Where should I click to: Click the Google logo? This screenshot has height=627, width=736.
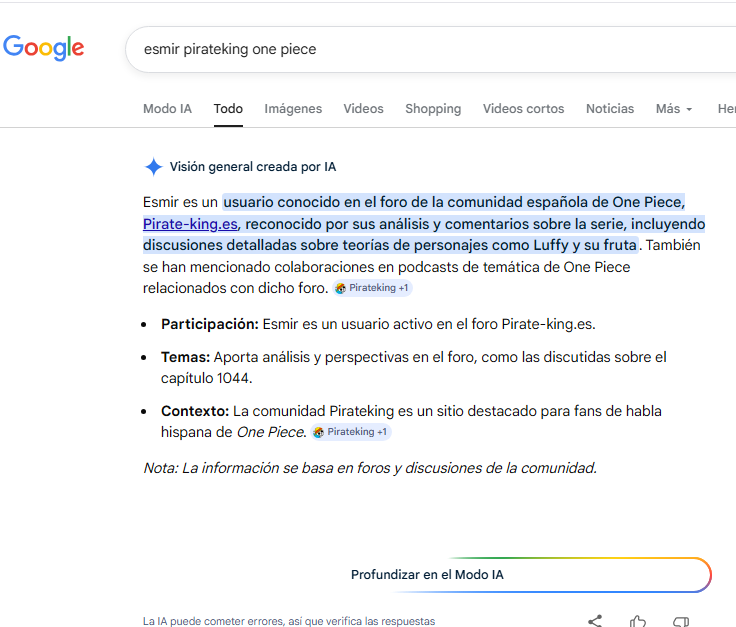44,48
